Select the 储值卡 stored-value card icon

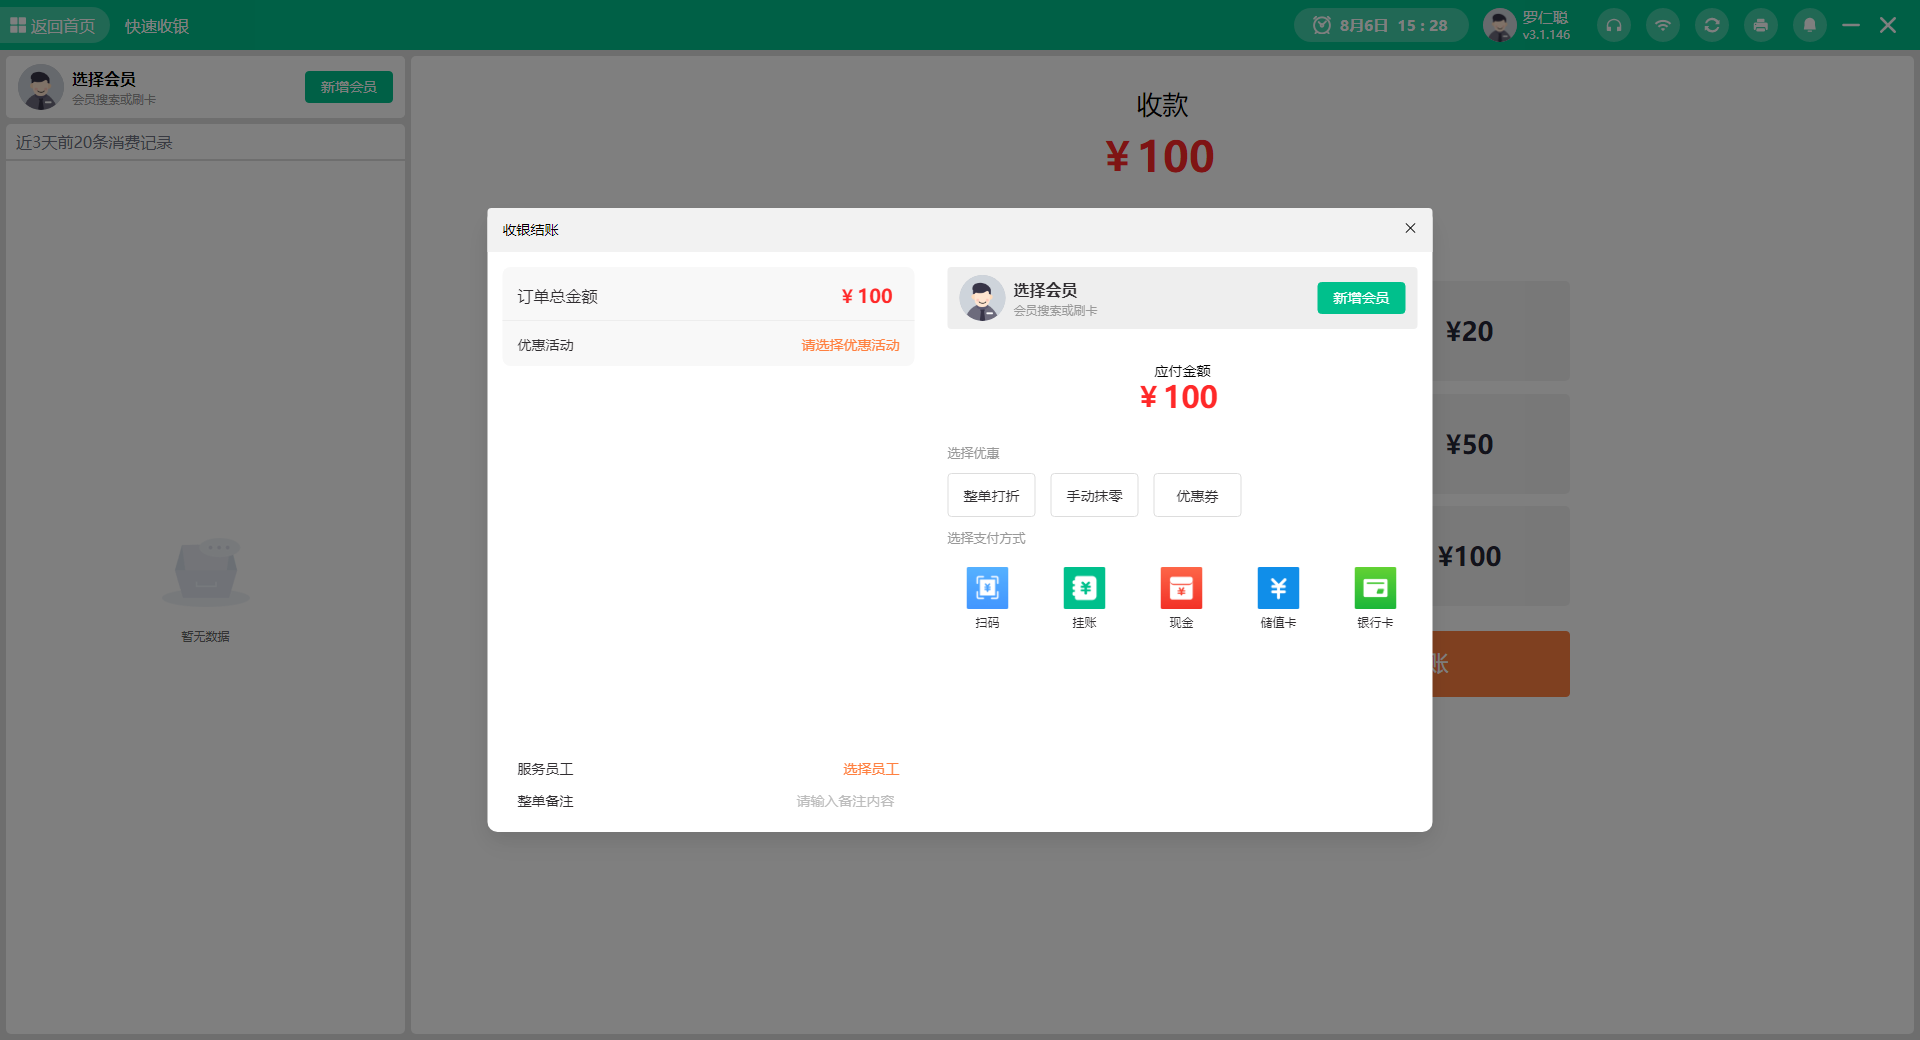point(1277,589)
